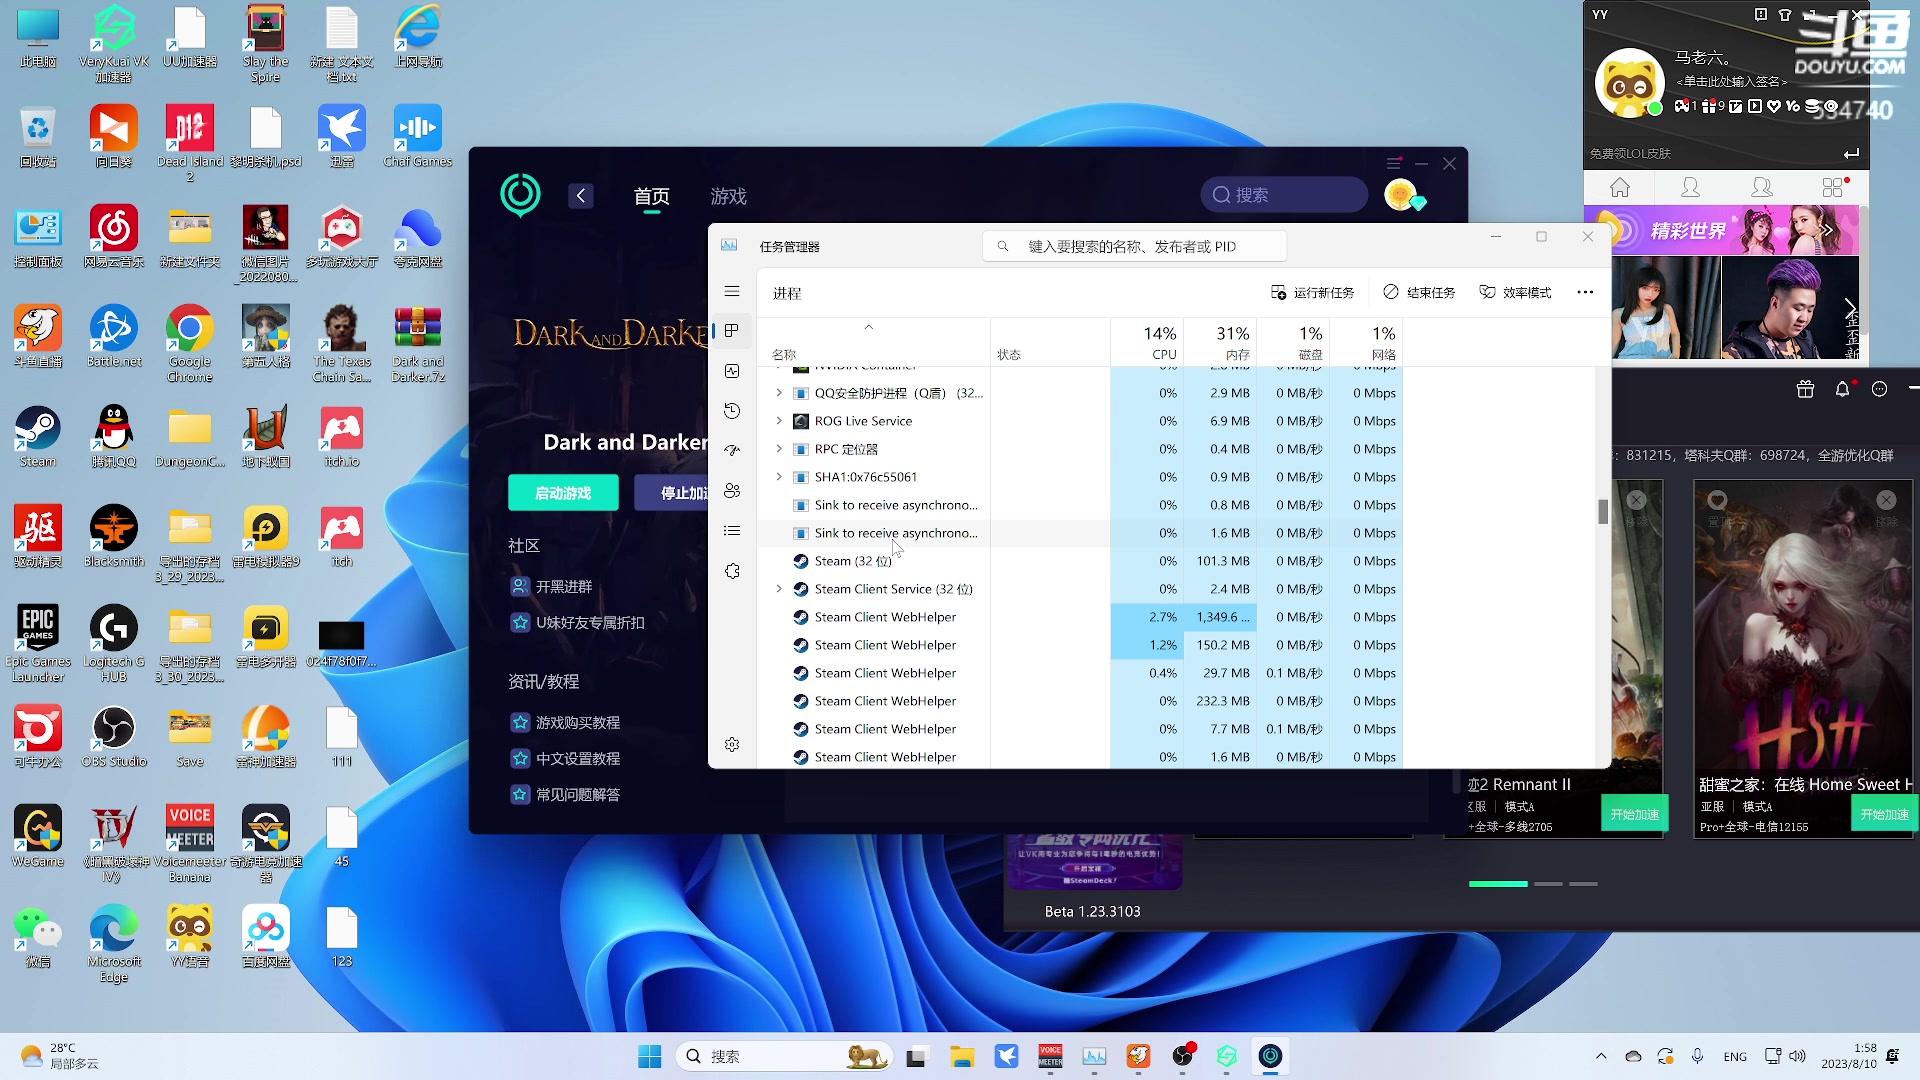Screen dimensions: 1920x1080
Task: Expand QQ安全防护进程 process group
Action: click(779, 393)
